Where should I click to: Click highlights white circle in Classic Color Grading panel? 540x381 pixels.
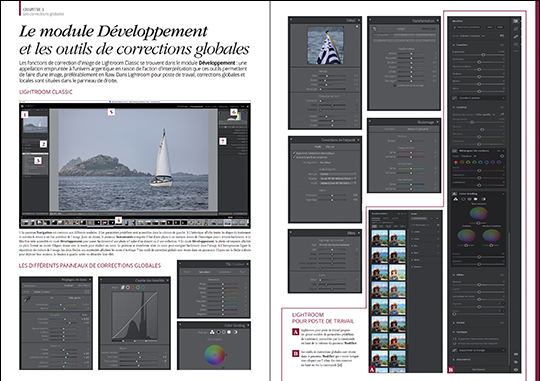coord(229,332)
